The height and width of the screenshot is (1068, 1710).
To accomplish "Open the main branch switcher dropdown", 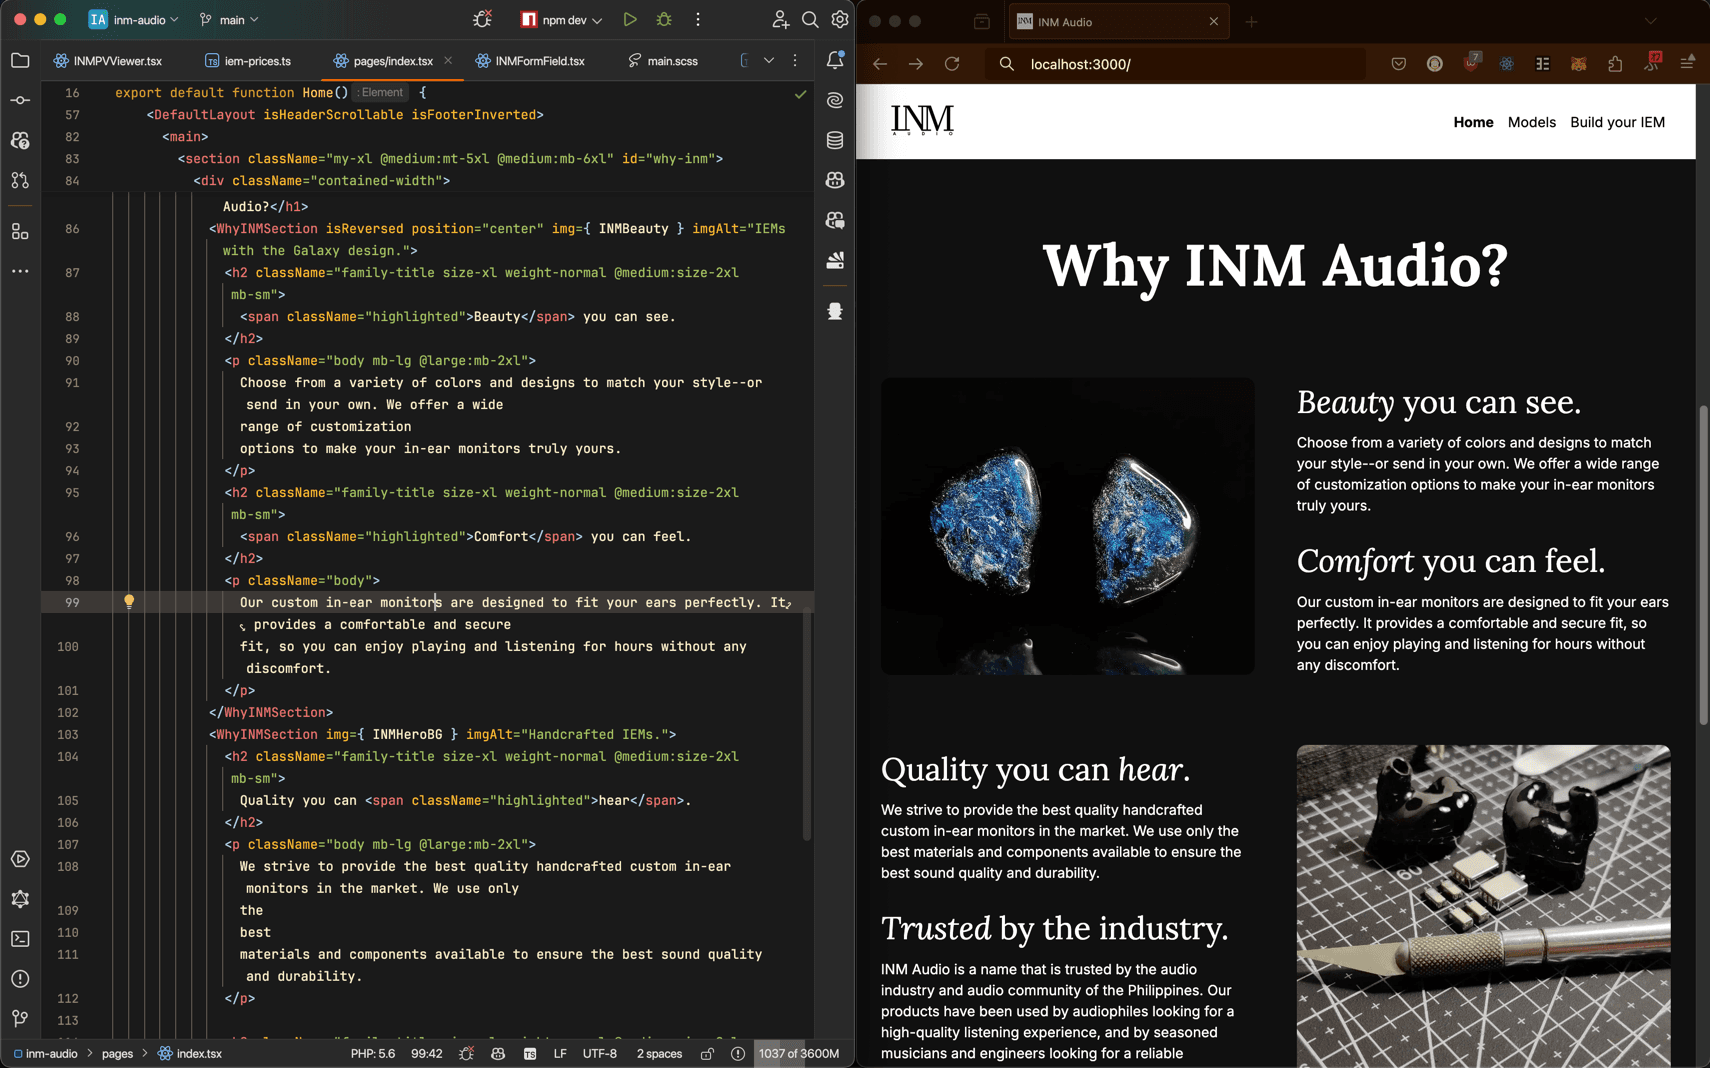I will point(228,19).
